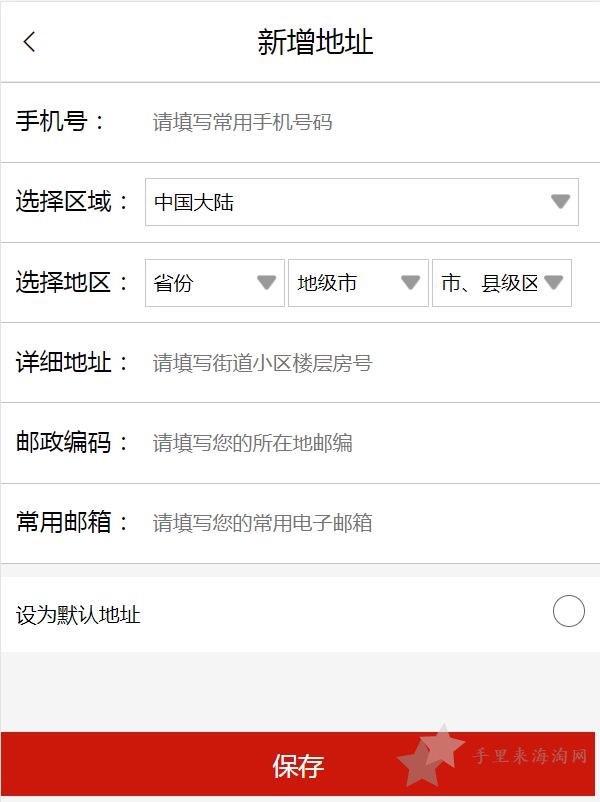600x802 pixels.
Task: Save the address with 保存 button
Action: [298, 765]
